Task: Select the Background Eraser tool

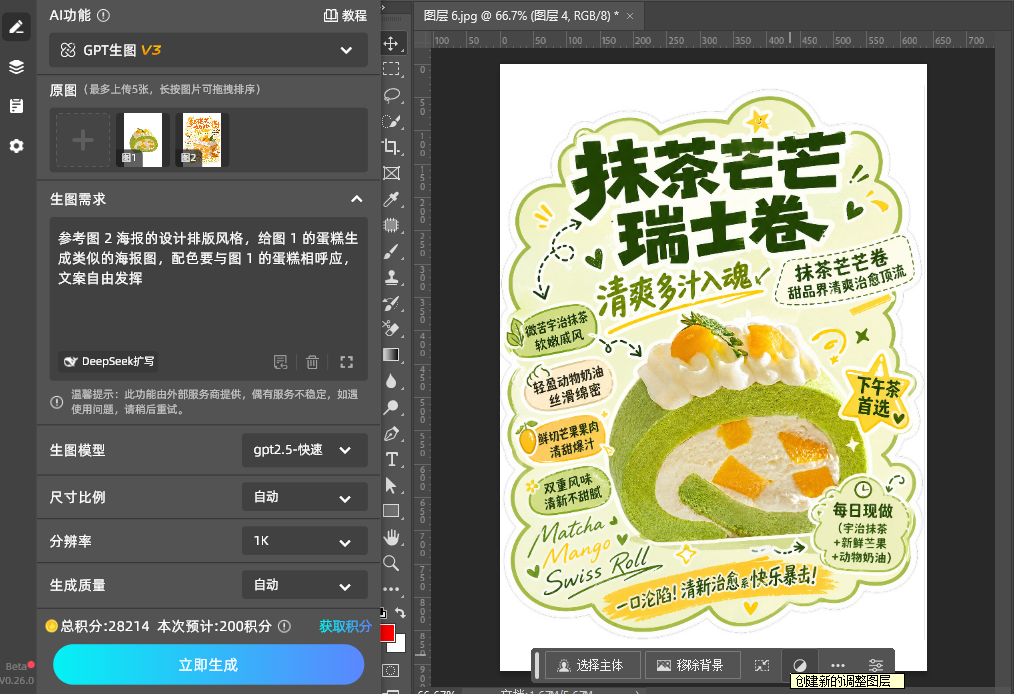Action: point(391,329)
